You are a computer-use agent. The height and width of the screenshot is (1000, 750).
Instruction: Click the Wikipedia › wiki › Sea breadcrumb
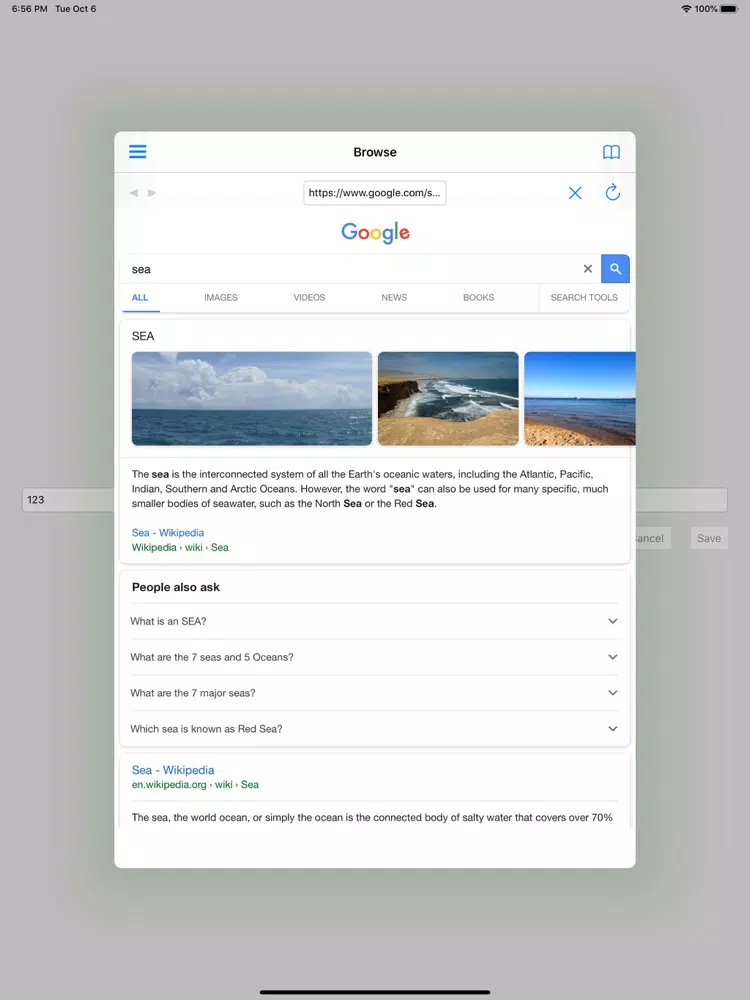point(180,547)
